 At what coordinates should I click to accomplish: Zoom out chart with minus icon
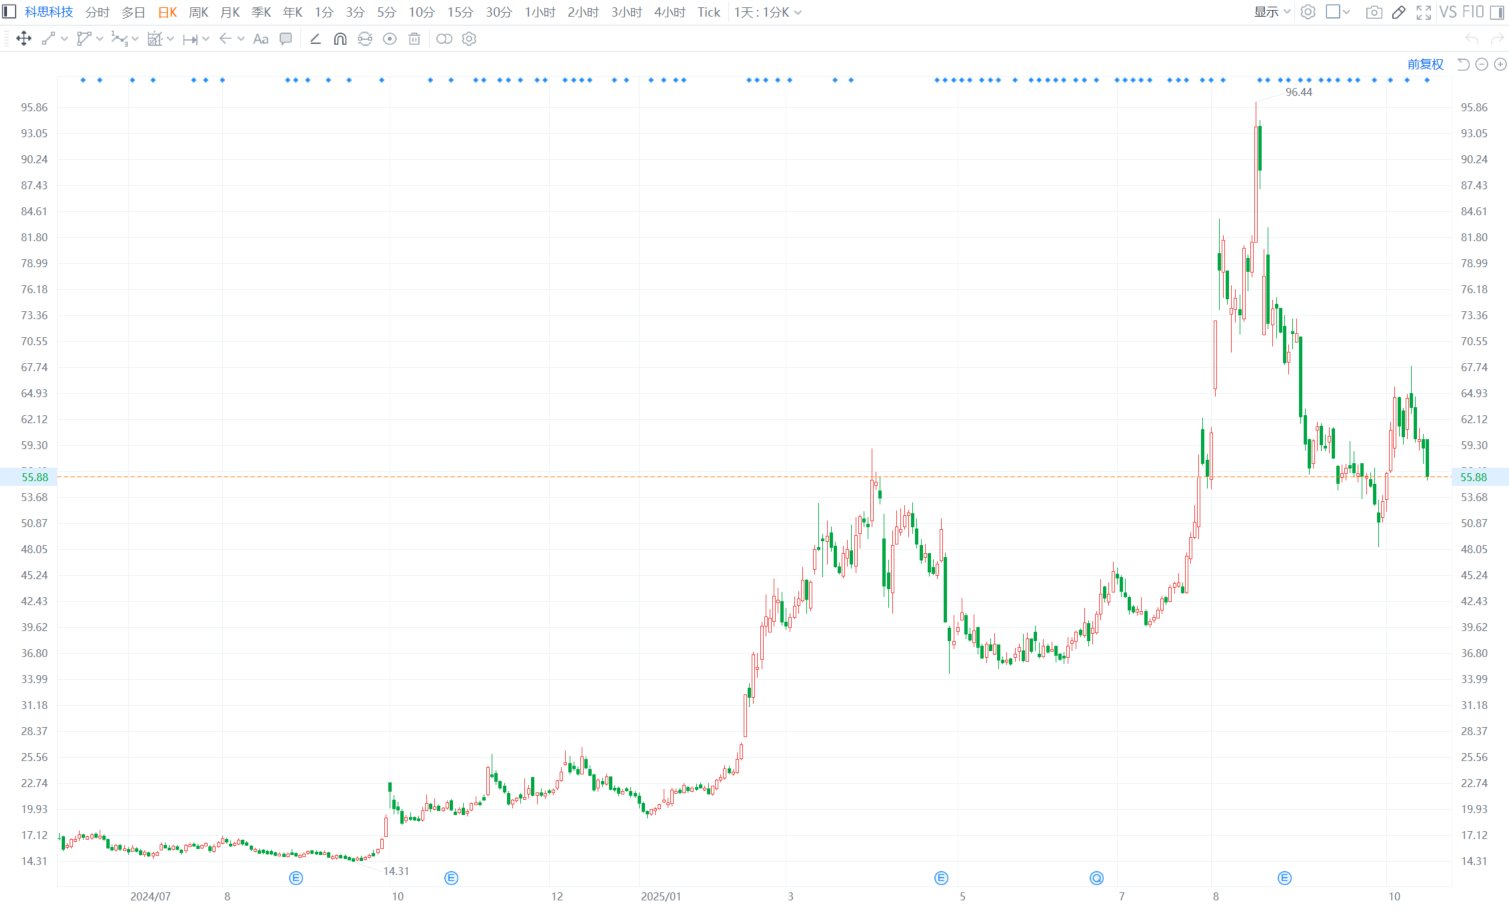(1482, 64)
